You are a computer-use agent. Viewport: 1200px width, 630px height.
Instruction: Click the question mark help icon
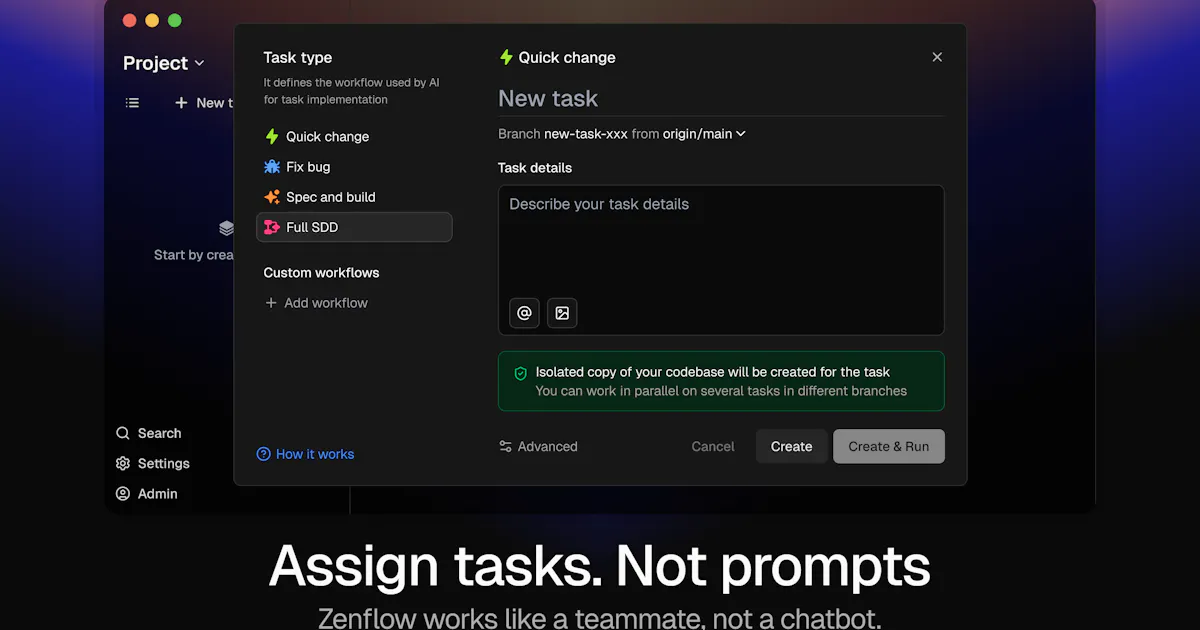[264, 454]
